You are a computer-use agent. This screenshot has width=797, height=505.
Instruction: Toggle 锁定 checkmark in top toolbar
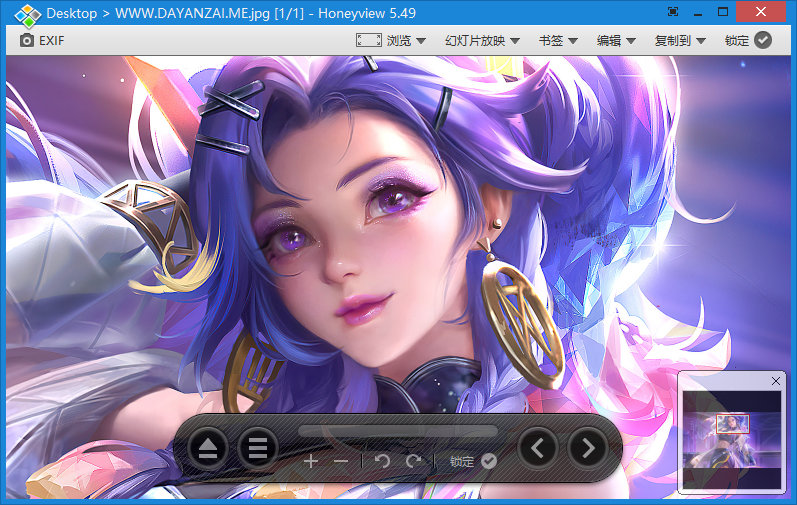tap(748, 41)
